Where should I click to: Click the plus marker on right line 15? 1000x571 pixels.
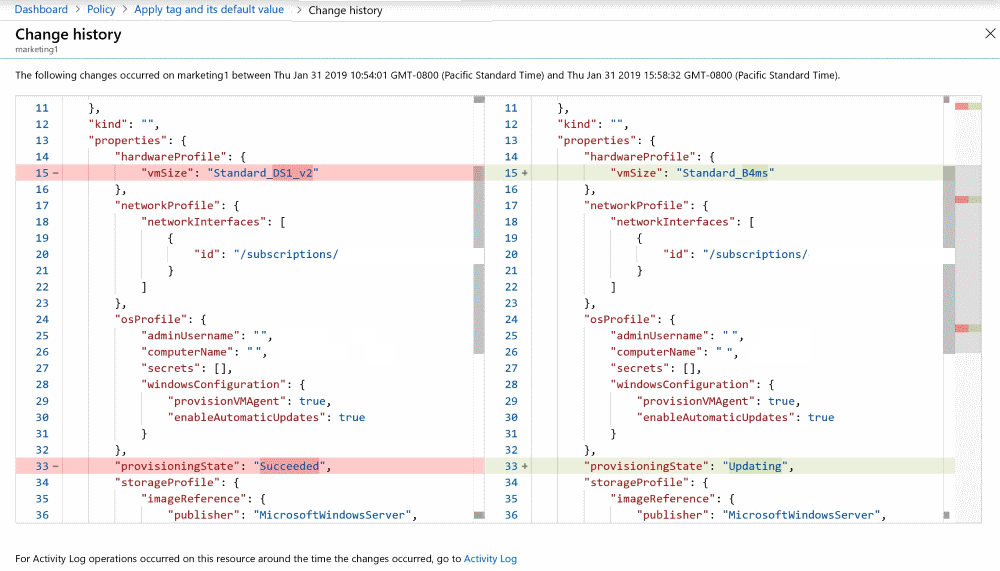(524, 173)
